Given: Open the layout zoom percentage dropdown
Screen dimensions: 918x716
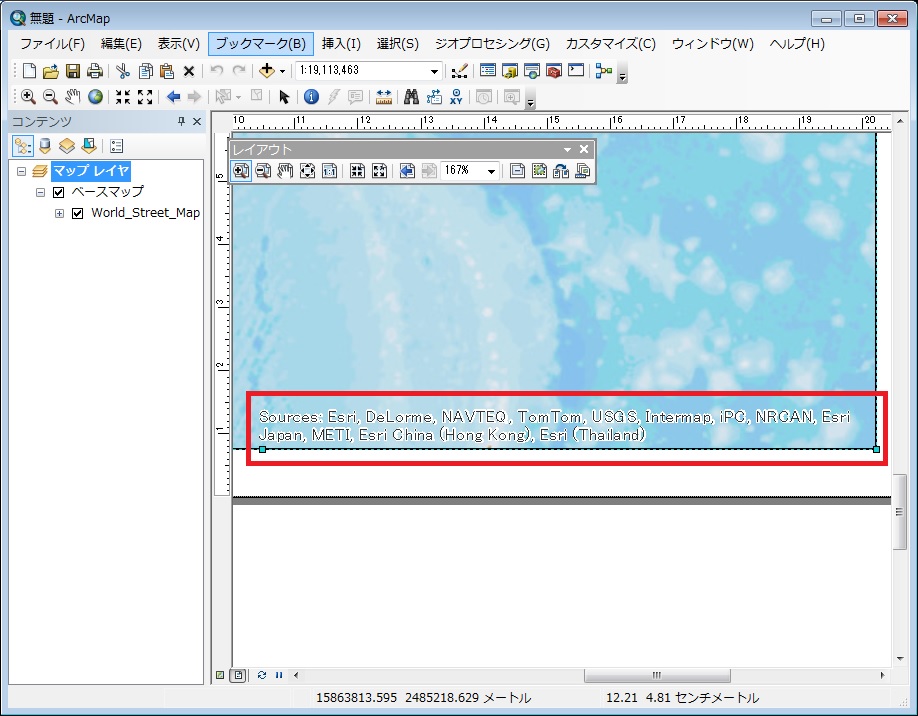Looking at the screenshot, I should pyautogui.click(x=491, y=171).
